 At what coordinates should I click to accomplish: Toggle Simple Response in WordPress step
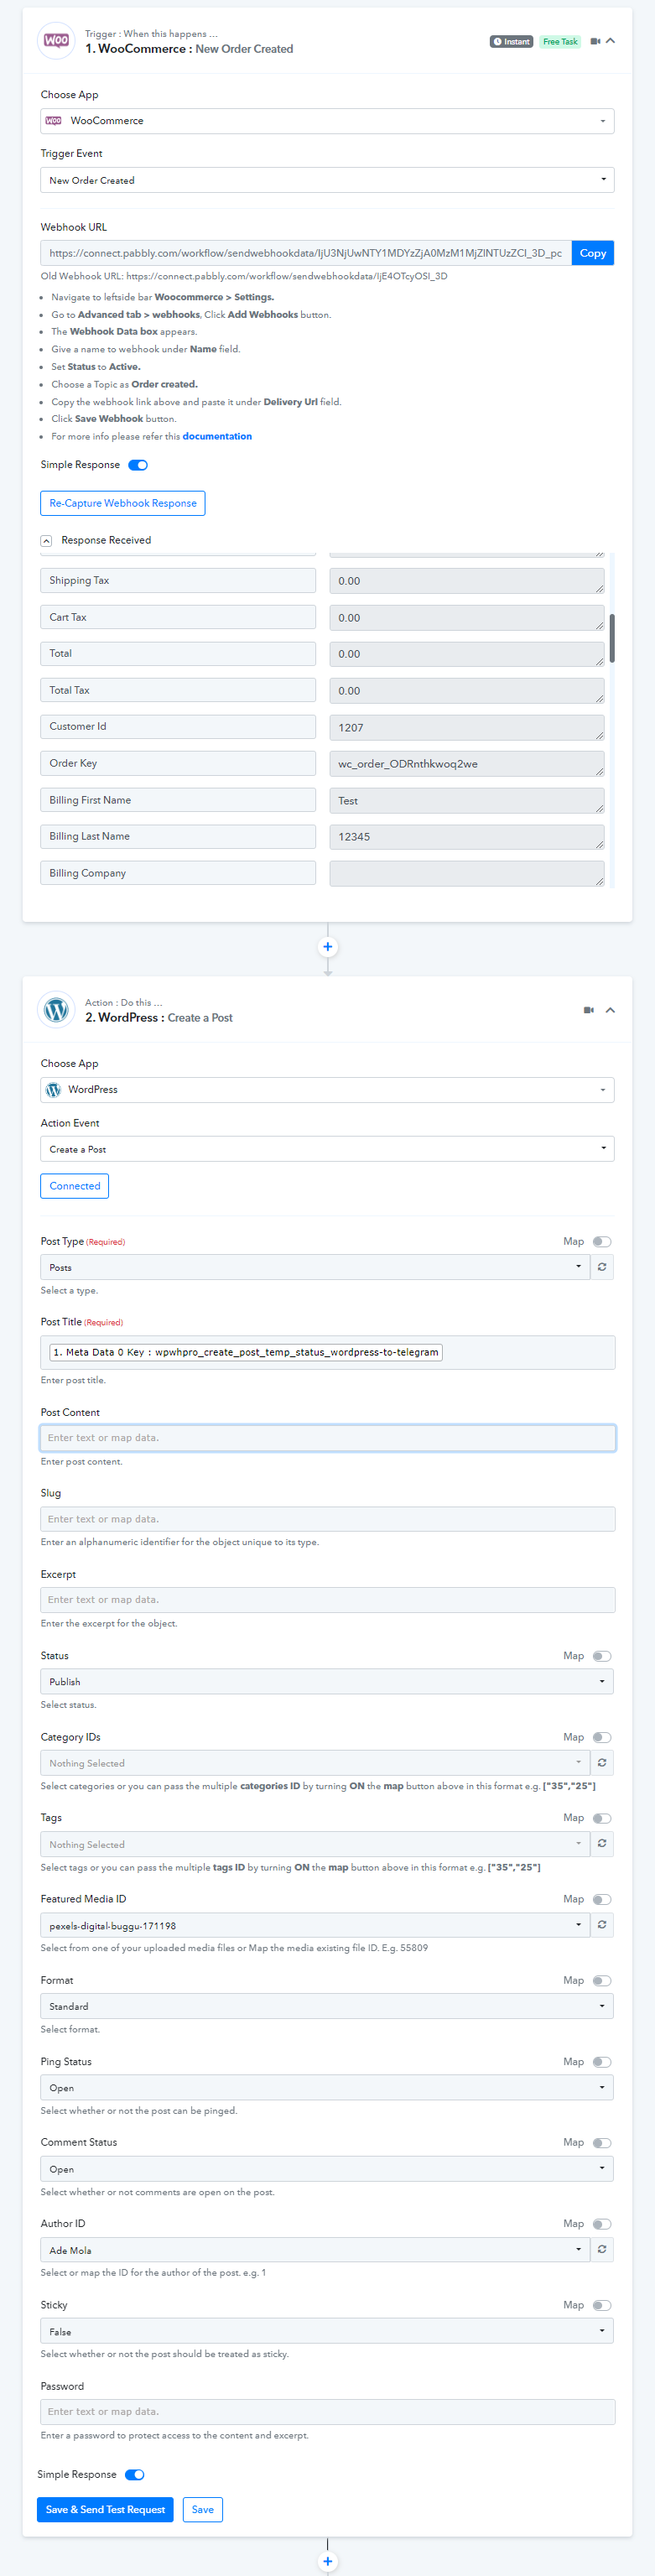tap(135, 2474)
